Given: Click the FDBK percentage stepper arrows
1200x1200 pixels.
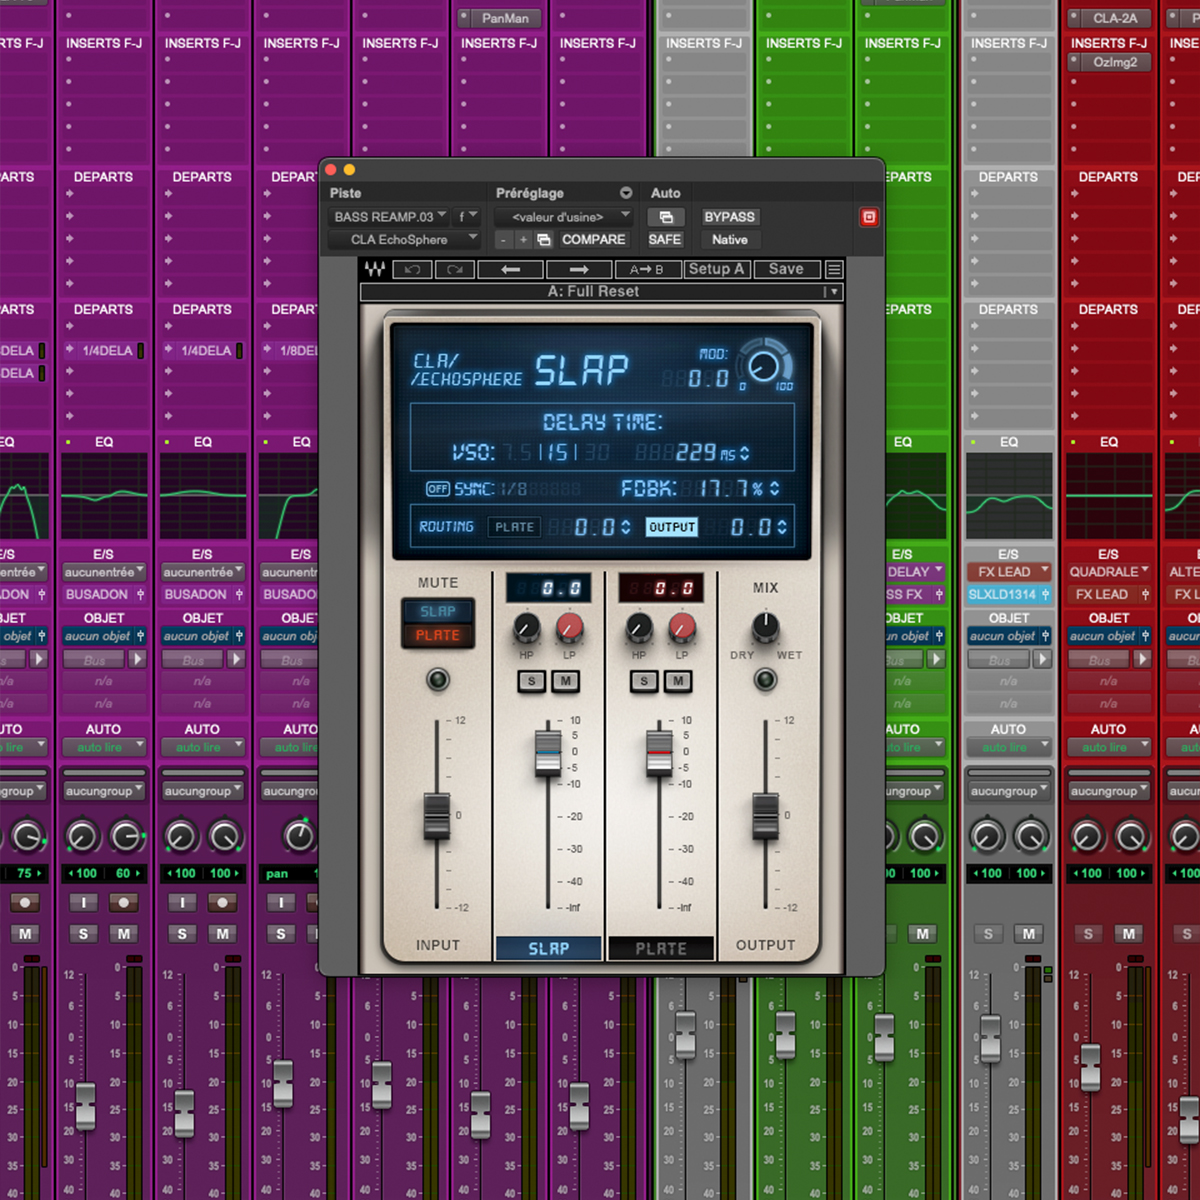Looking at the screenshot, I should (x=774, y=489).
